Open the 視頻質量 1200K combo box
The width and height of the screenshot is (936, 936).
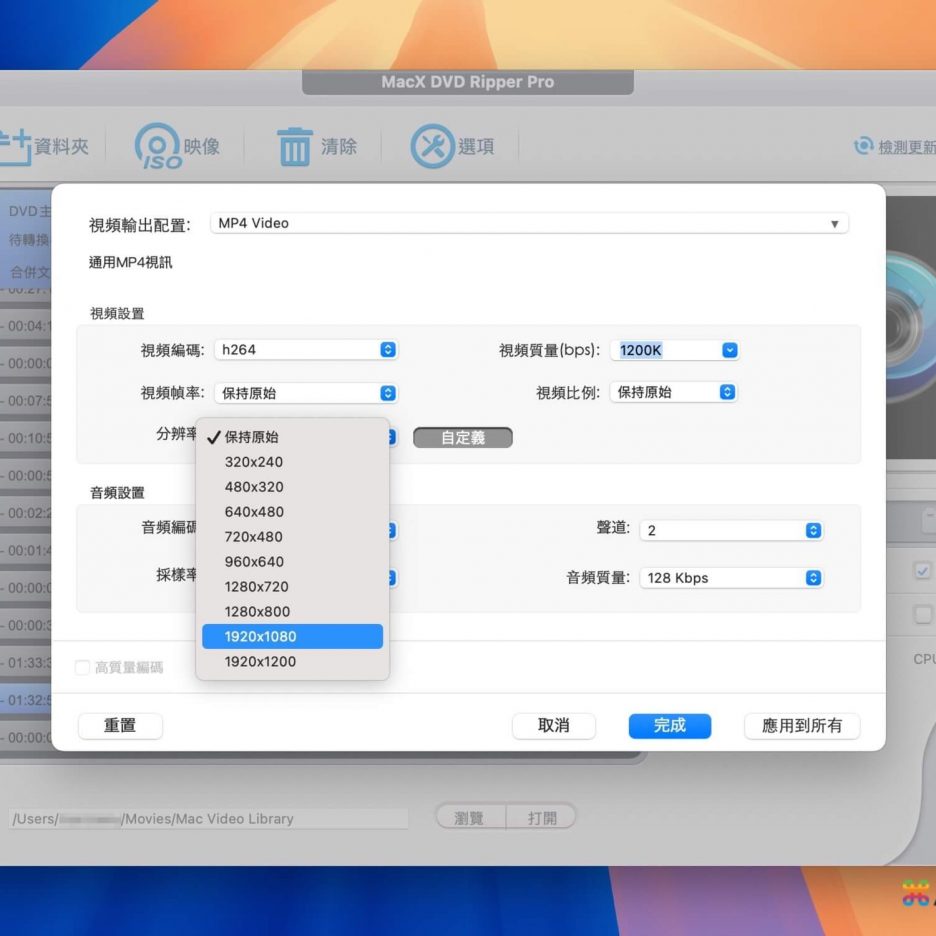click(x=676, y=350)
